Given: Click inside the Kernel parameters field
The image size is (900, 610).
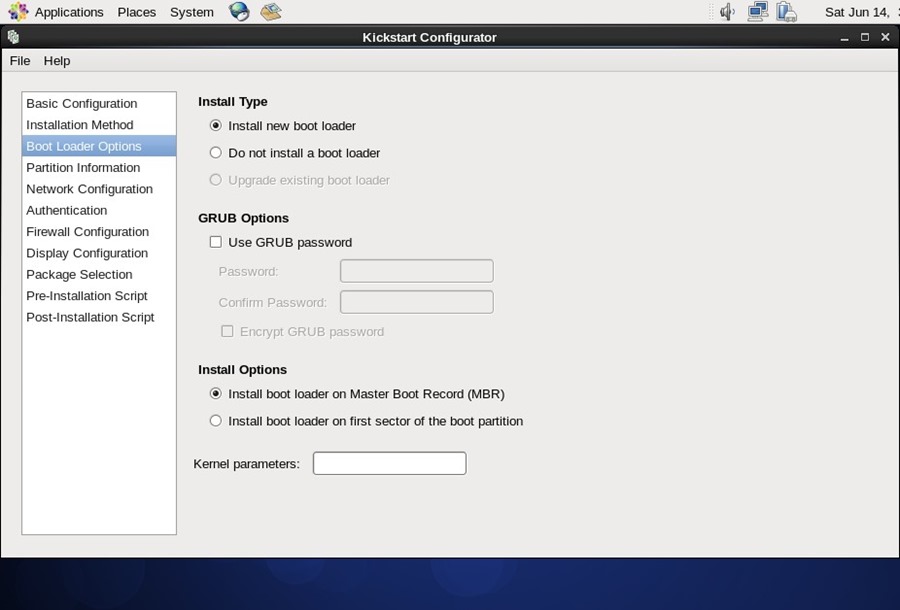Looking at the screenshot, I should tap(389, 463).
